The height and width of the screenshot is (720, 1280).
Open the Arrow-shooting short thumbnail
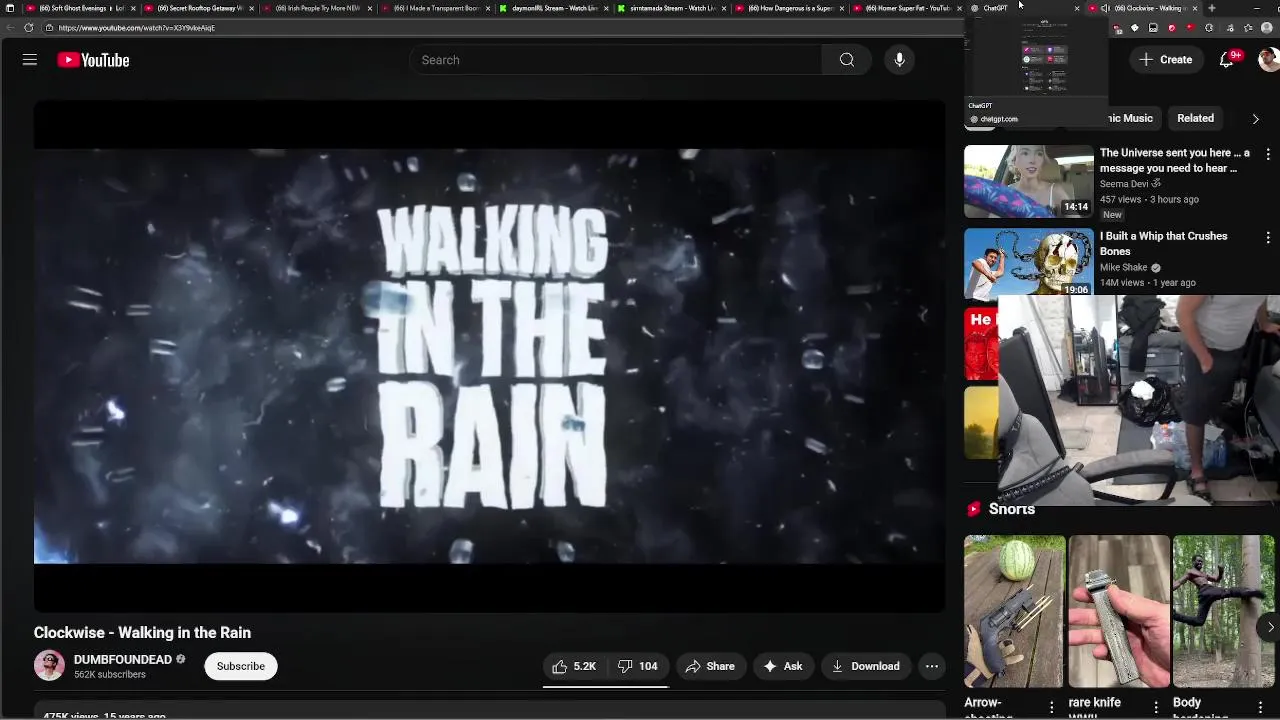click(1014, 611)
